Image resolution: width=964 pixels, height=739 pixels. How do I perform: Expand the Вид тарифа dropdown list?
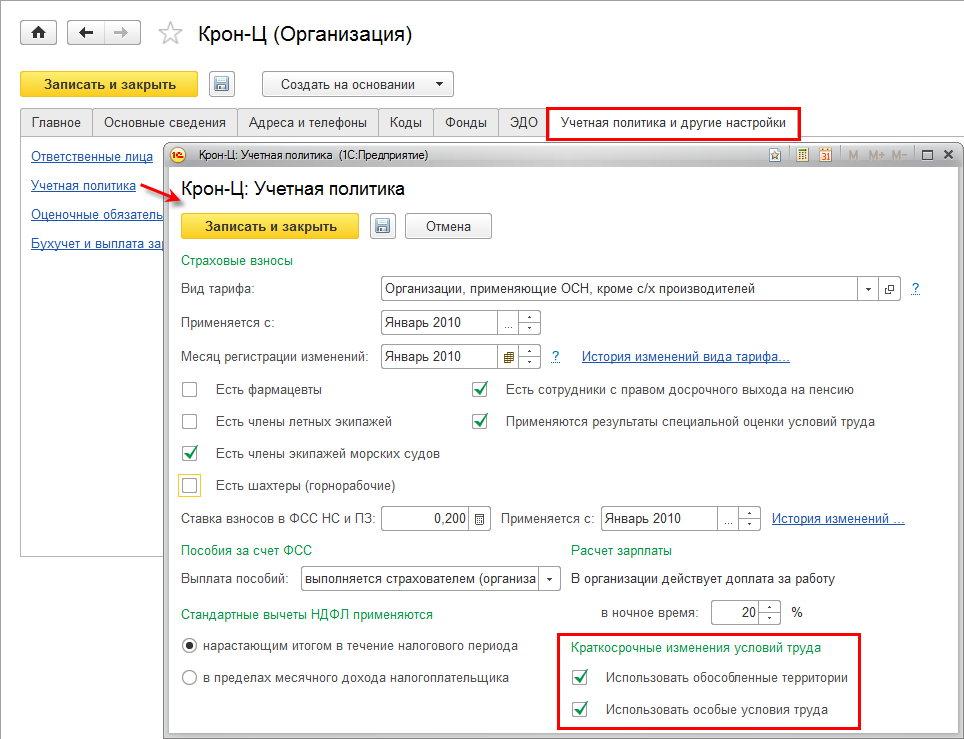866,289
